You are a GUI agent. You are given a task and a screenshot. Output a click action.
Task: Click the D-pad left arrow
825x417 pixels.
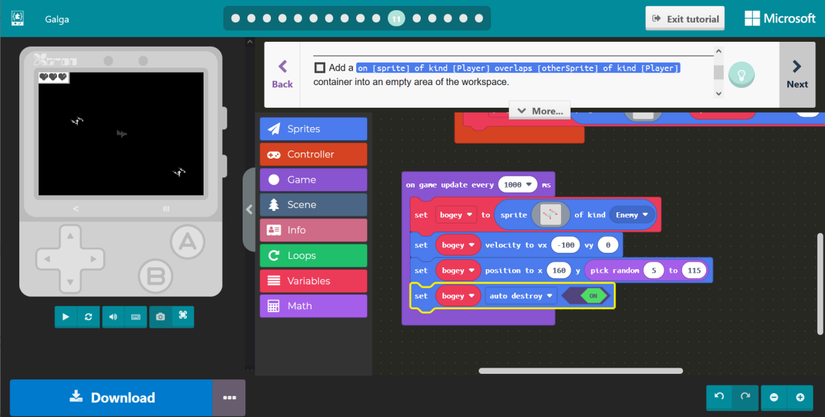click(x=47, y=259)
